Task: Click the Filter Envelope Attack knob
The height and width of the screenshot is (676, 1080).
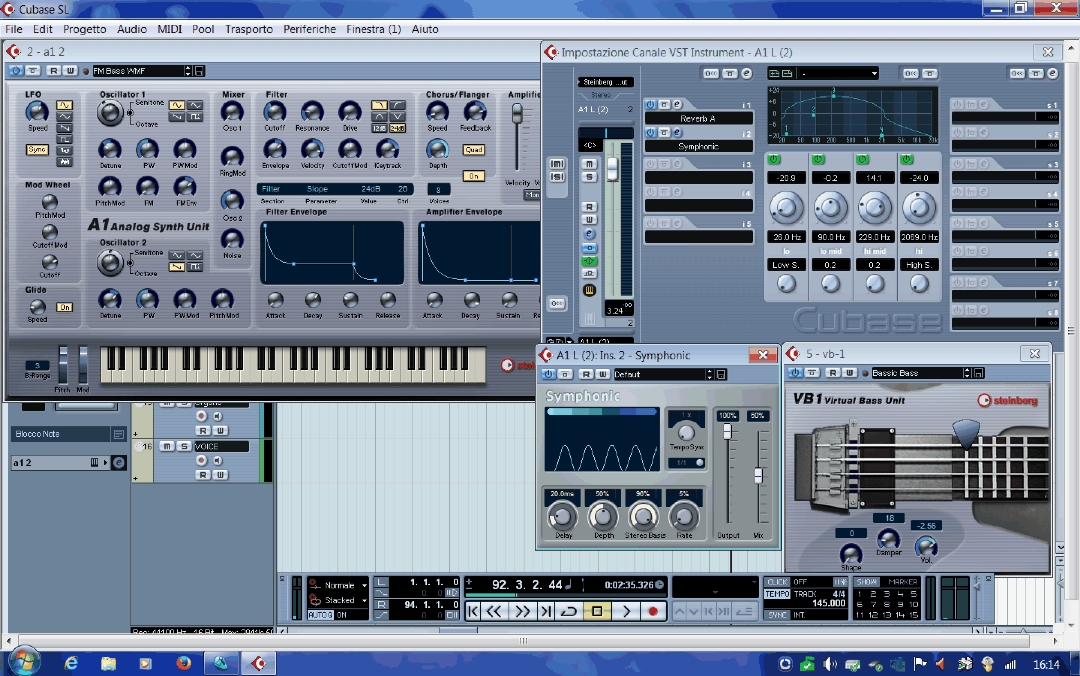Action: click(276, 300)
